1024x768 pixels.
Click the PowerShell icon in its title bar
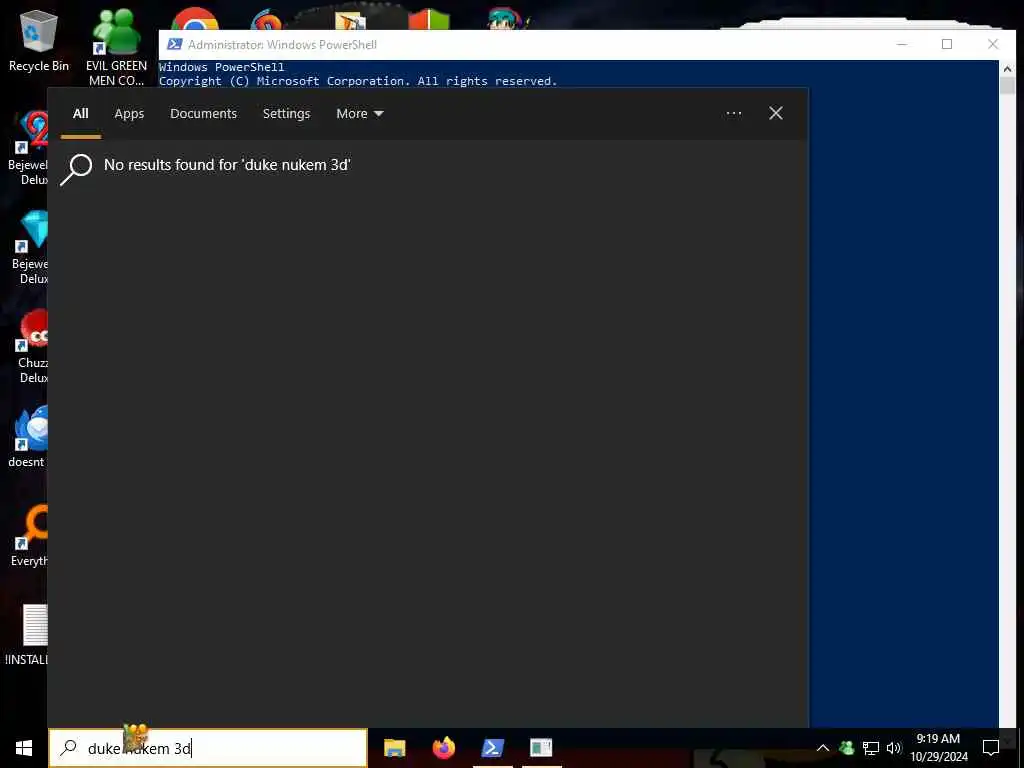pyautogui.click(x=174, y=44)
